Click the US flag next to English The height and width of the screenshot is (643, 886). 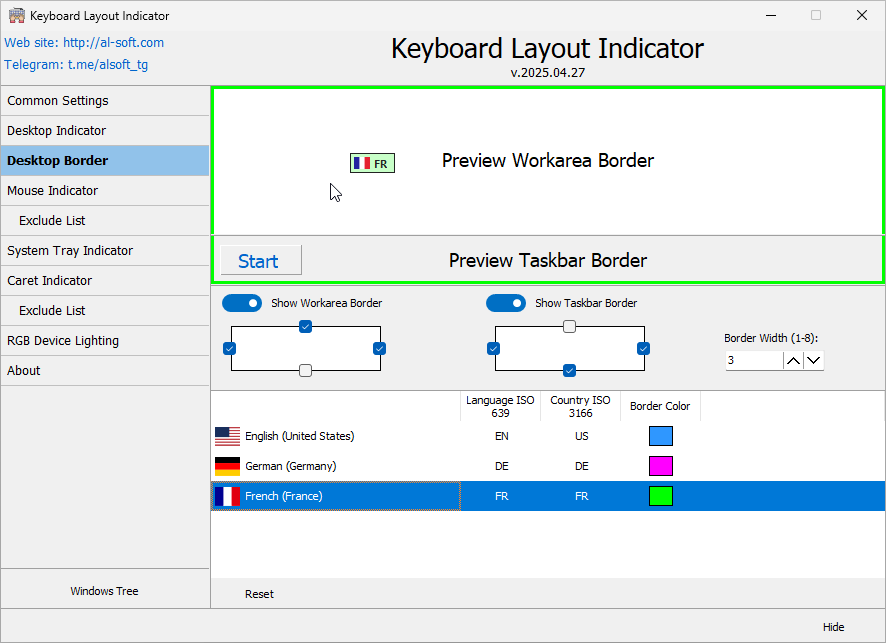pos(227,435)
